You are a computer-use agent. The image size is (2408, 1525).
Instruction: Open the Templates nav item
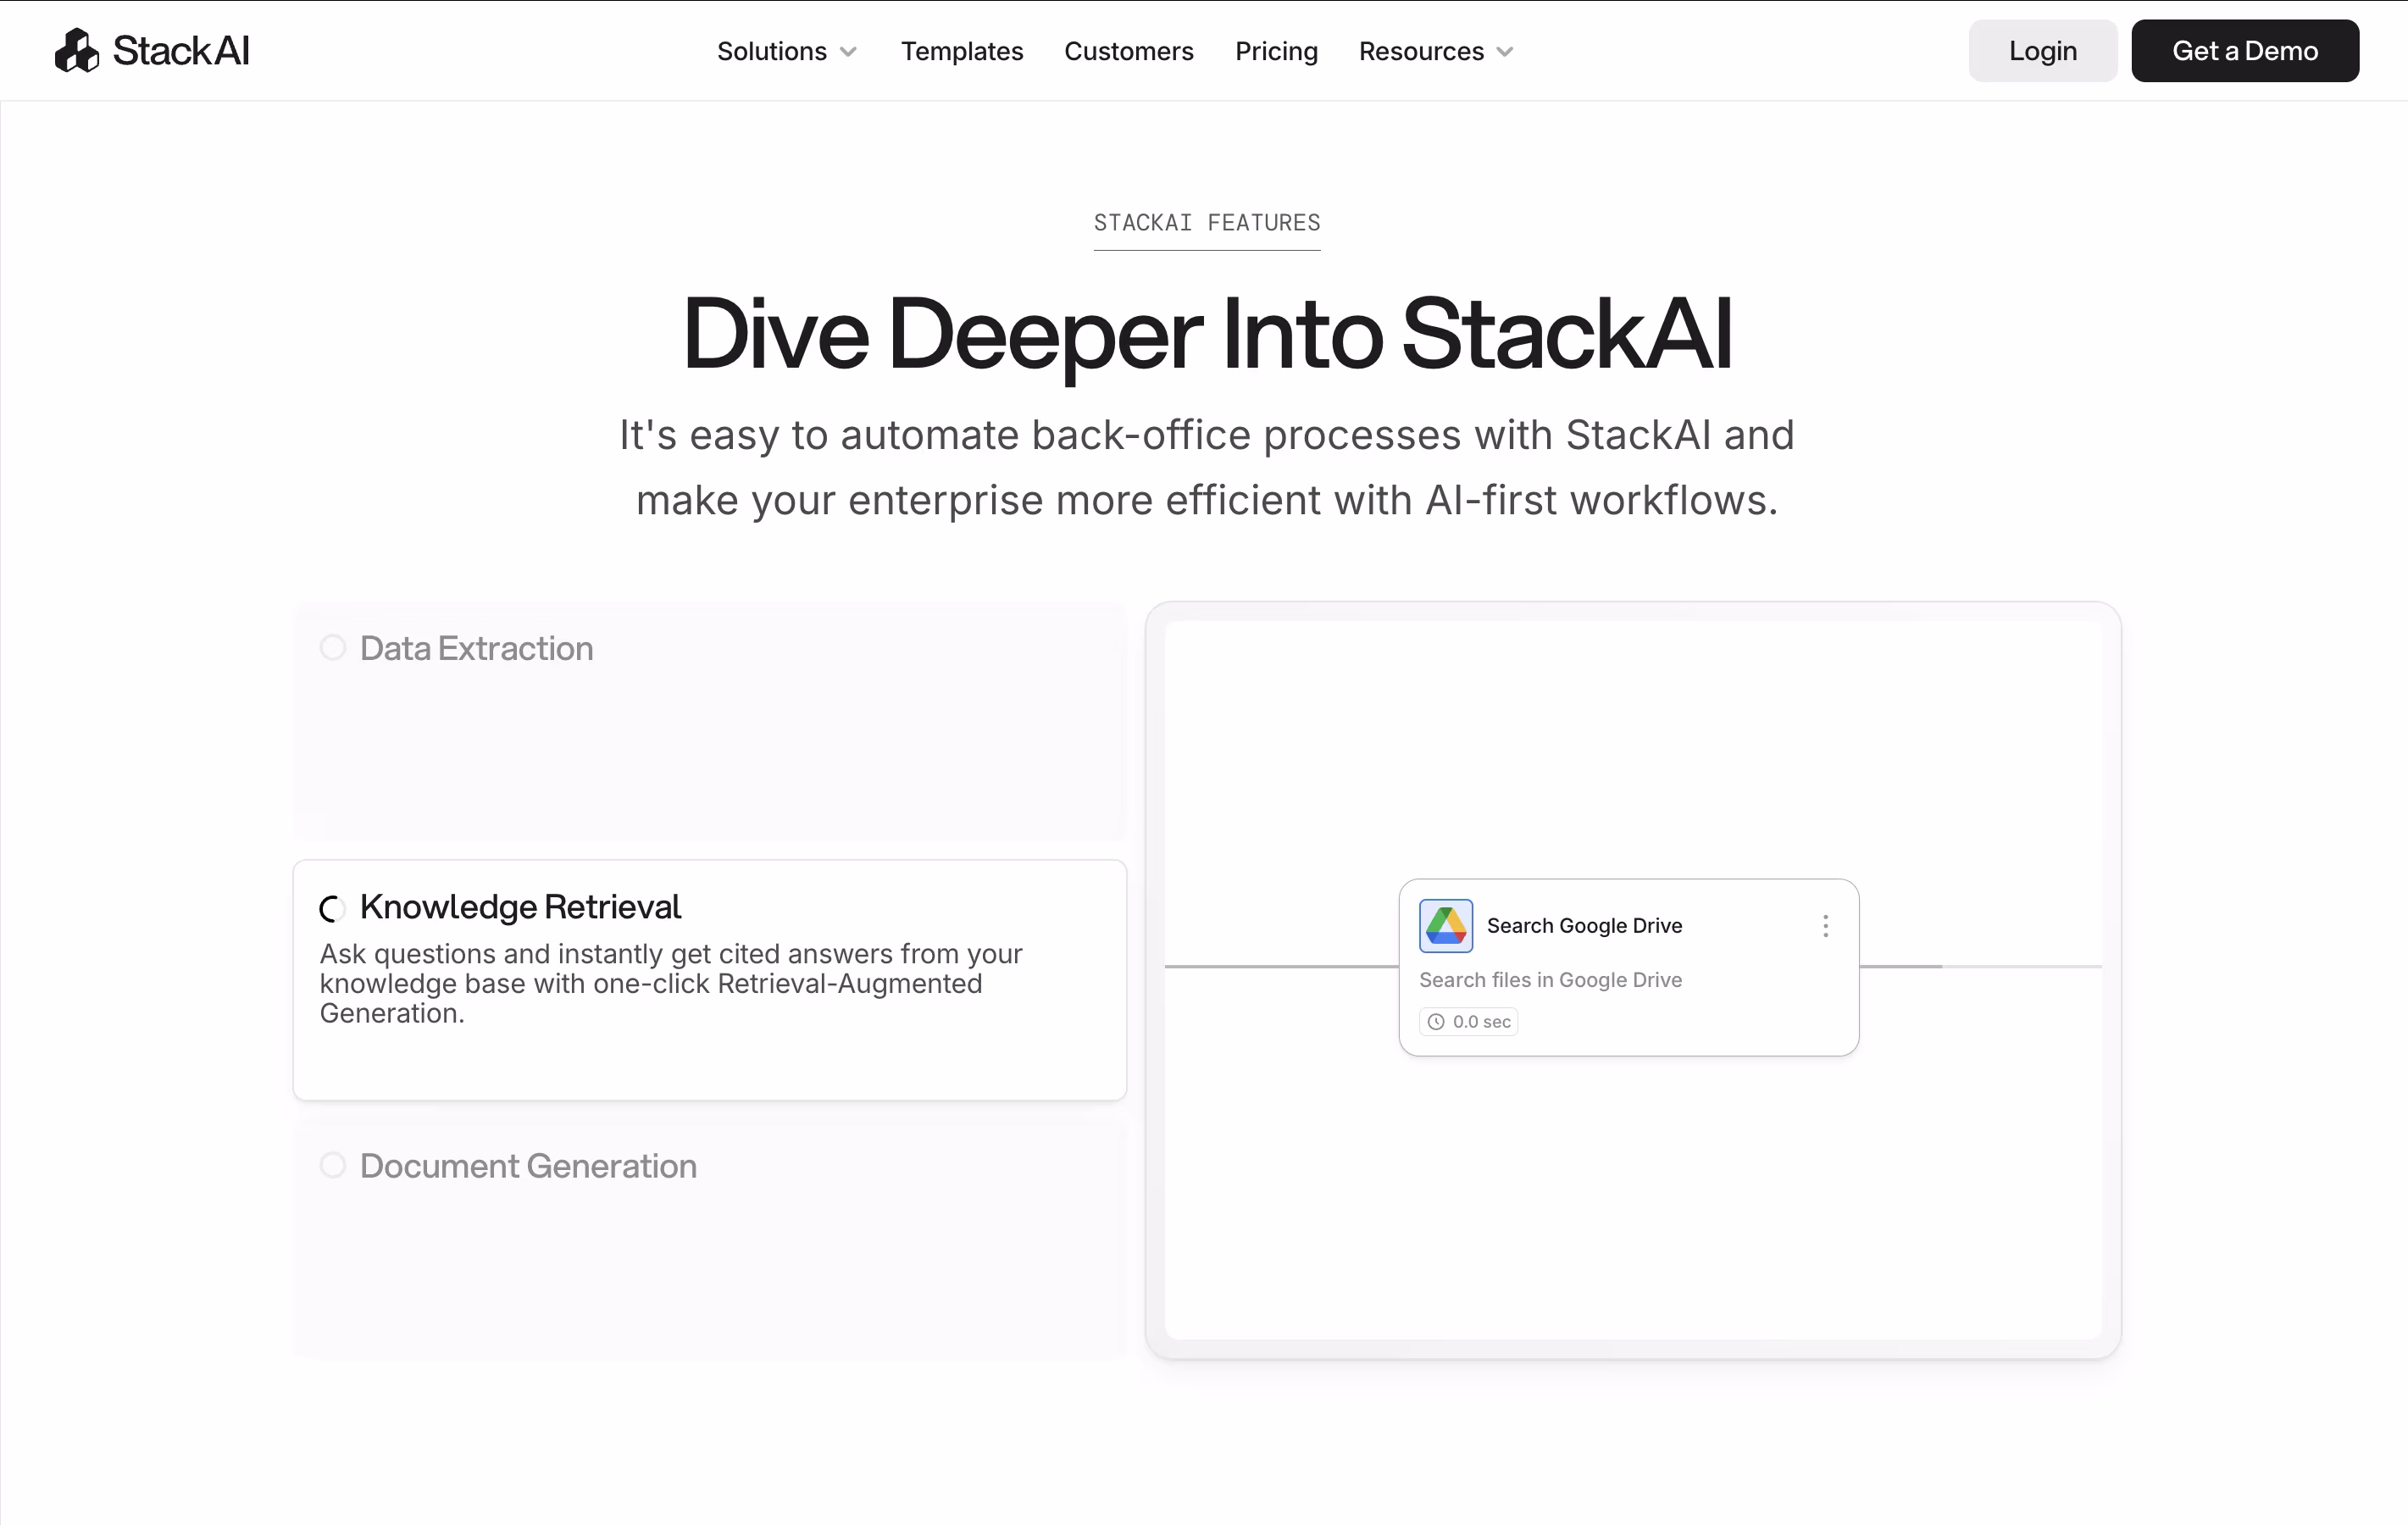(961, 51)
